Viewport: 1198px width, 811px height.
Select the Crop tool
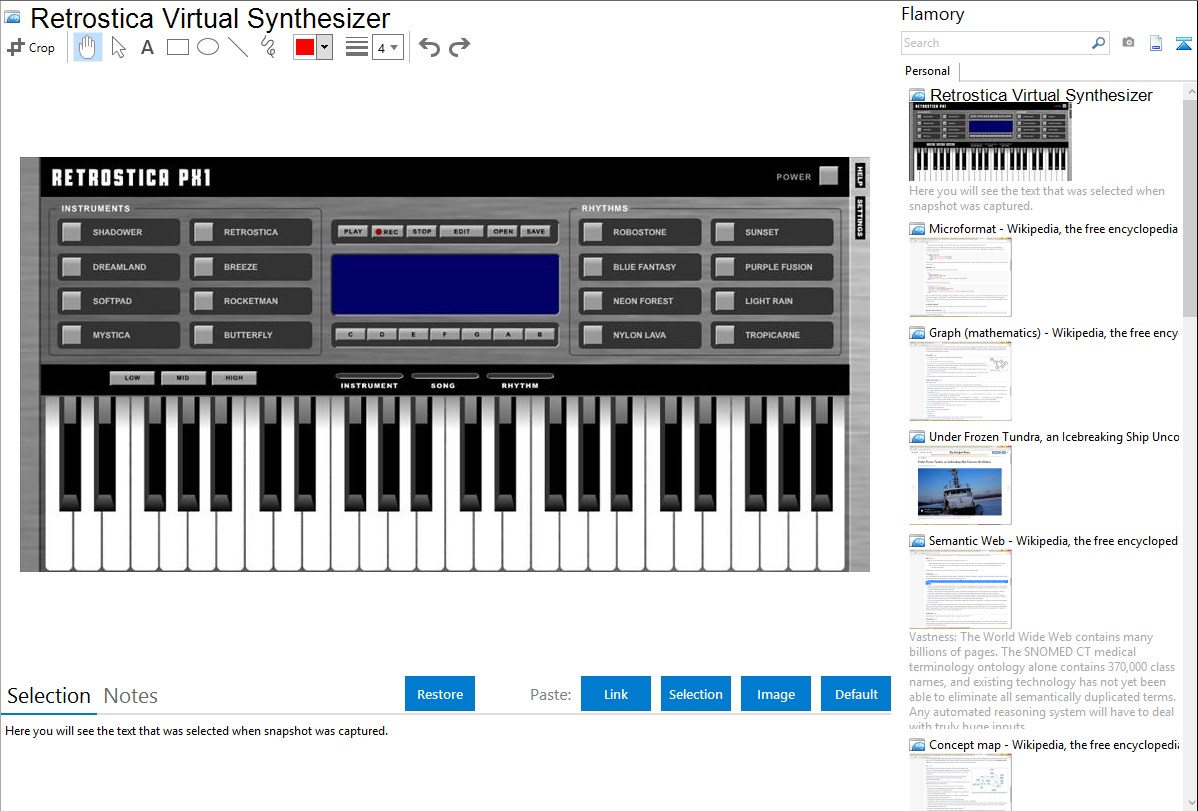tap(31, 47)
